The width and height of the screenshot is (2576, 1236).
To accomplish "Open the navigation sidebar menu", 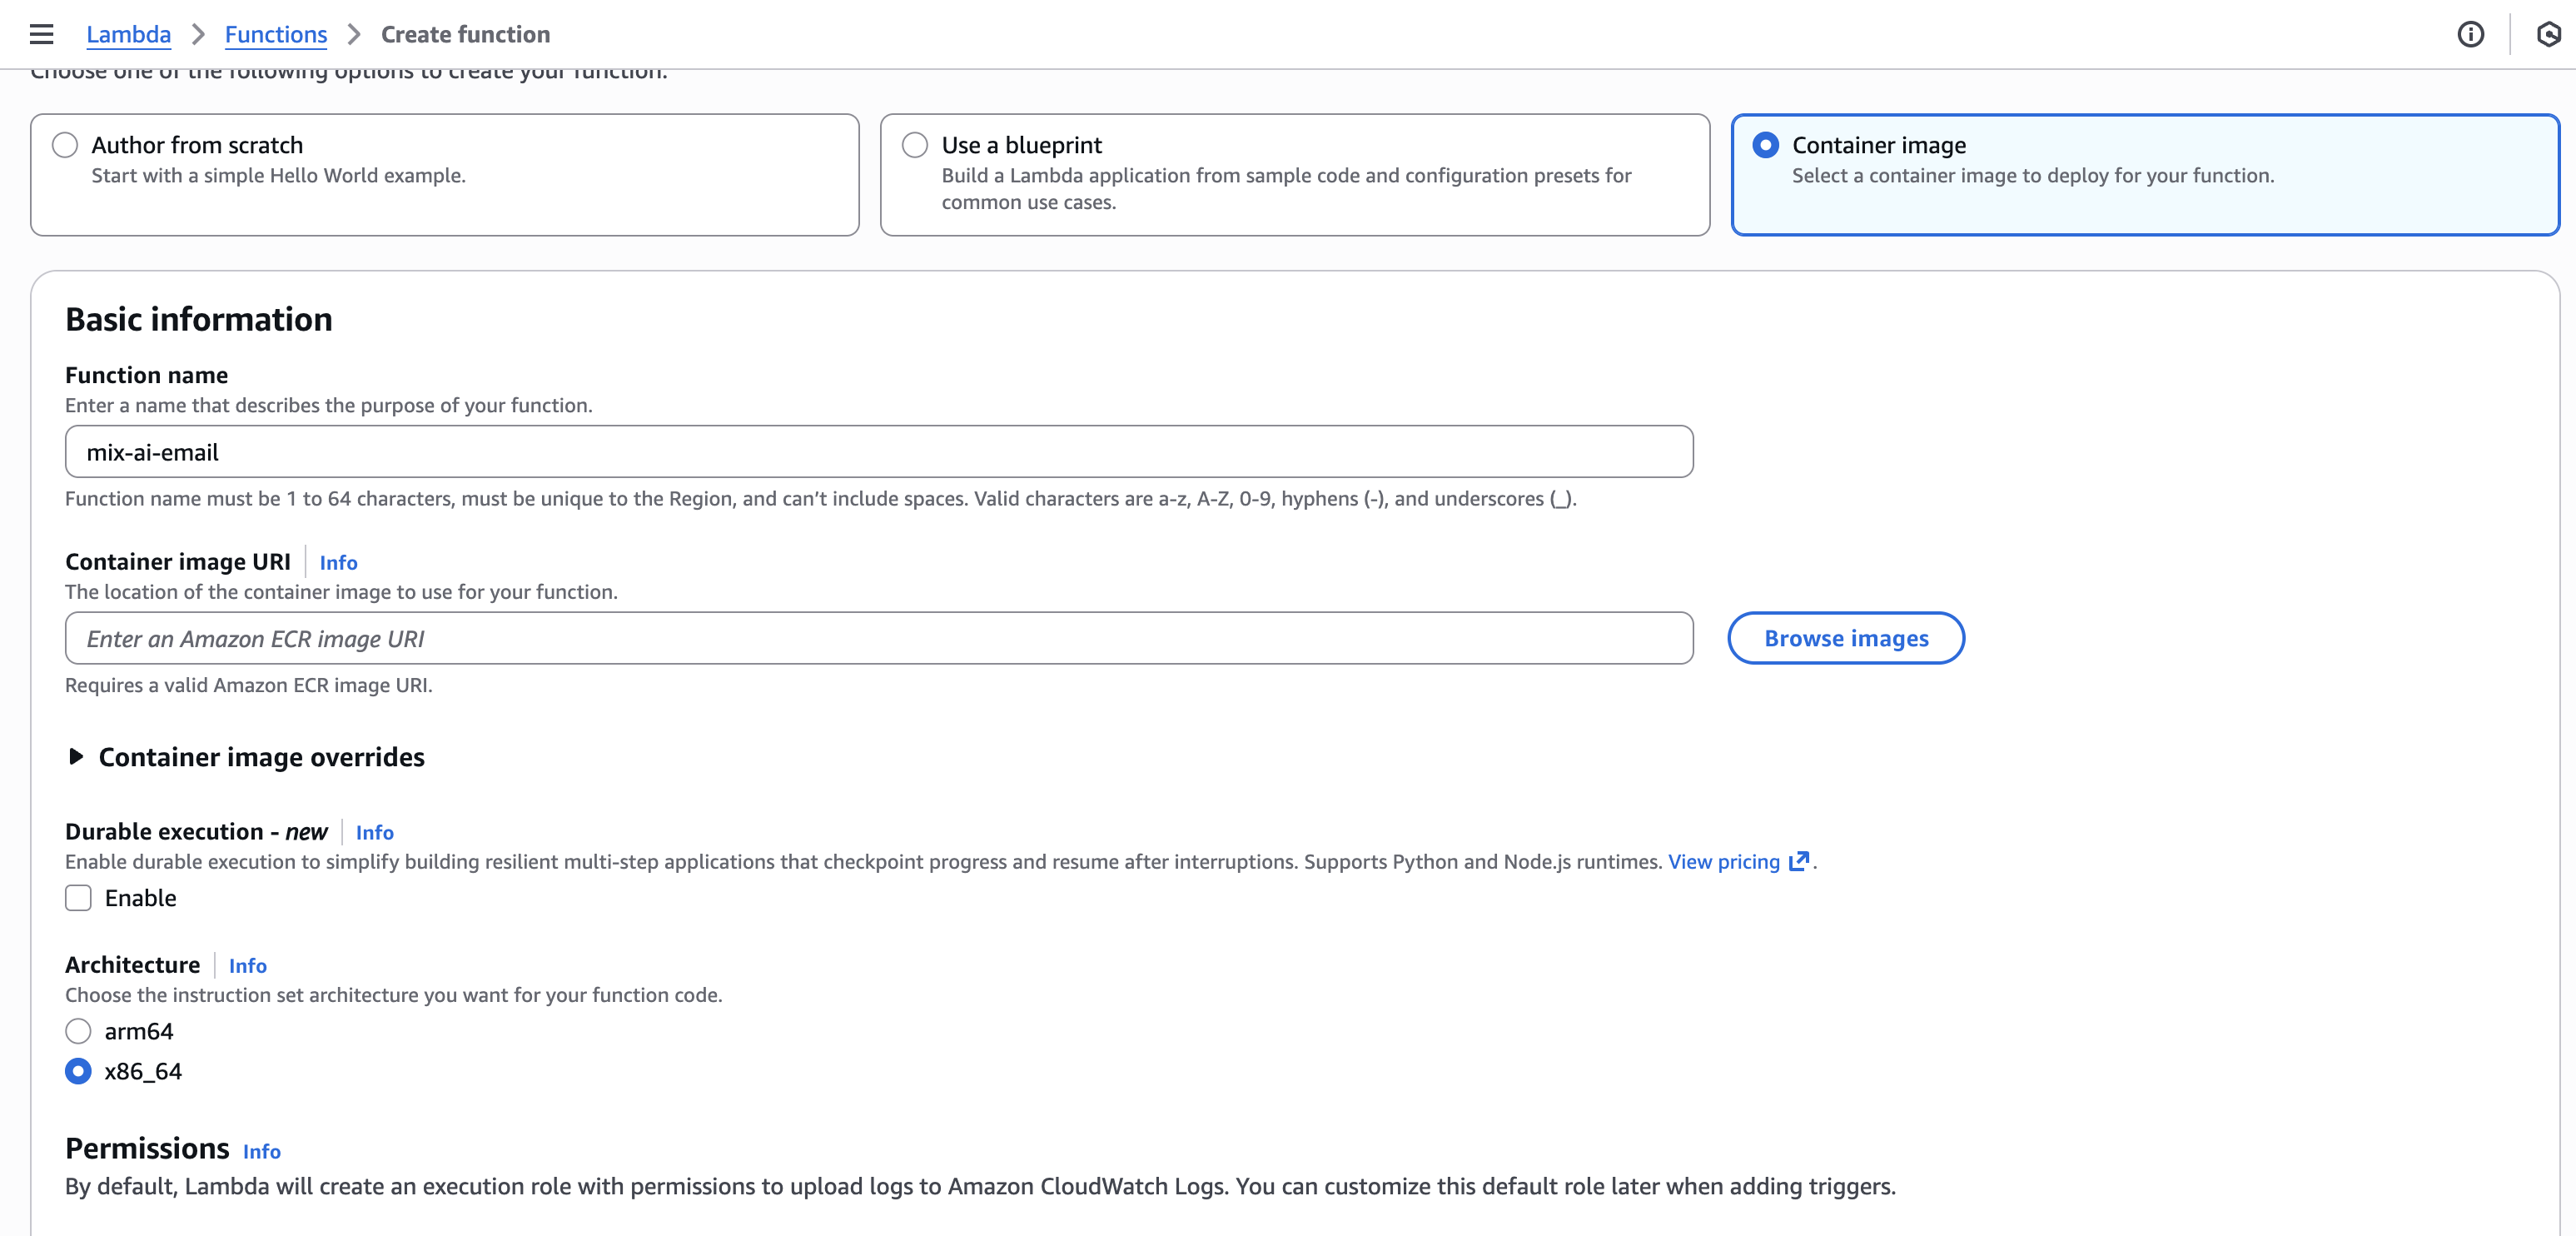I will (41, 33).
